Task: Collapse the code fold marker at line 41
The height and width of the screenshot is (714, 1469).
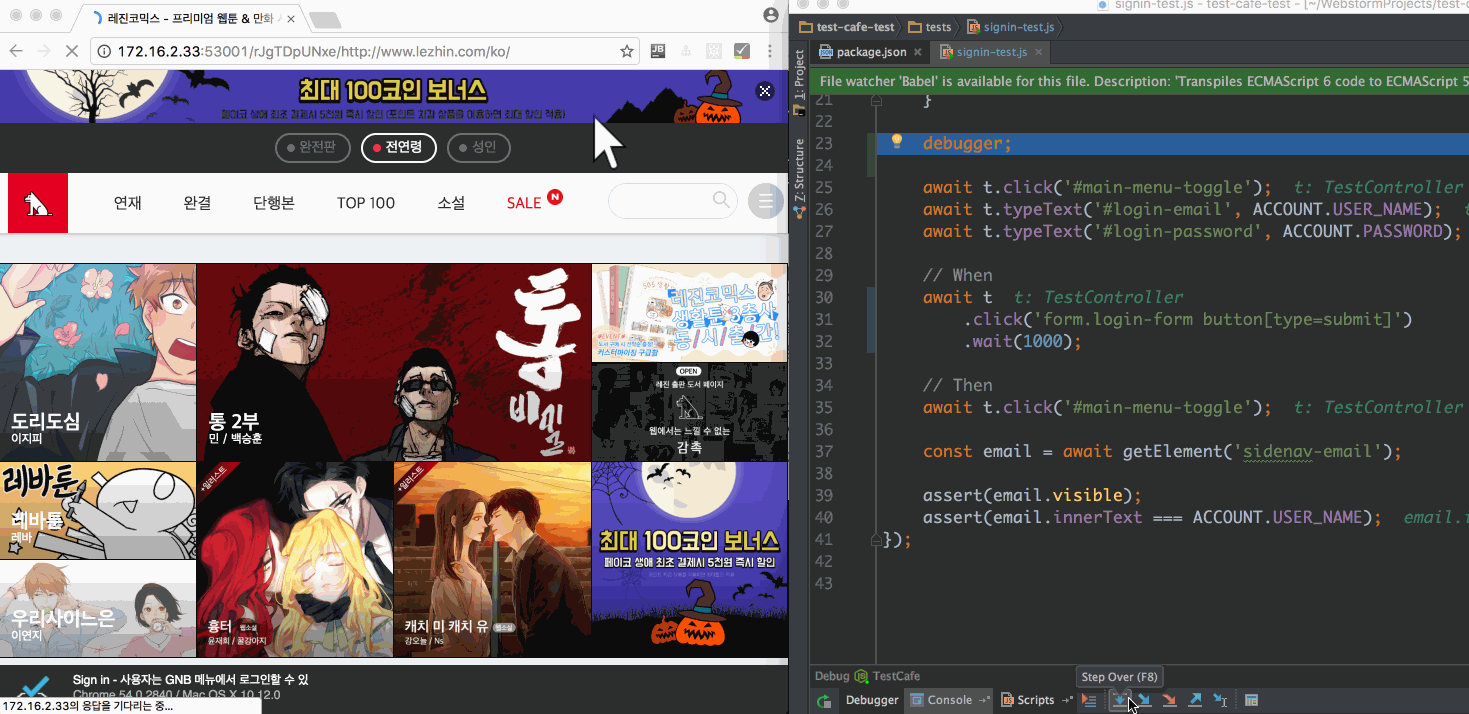Action: point(876,539)
